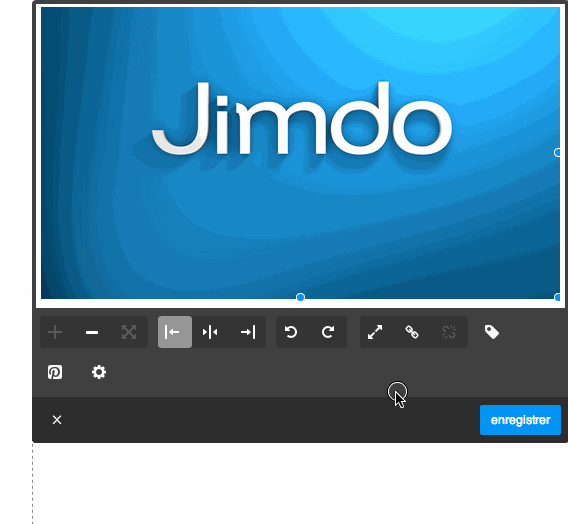Center the image with align center icon
Image resolution: width=568 pixels, height=524 pixels.
pos(210,332)
